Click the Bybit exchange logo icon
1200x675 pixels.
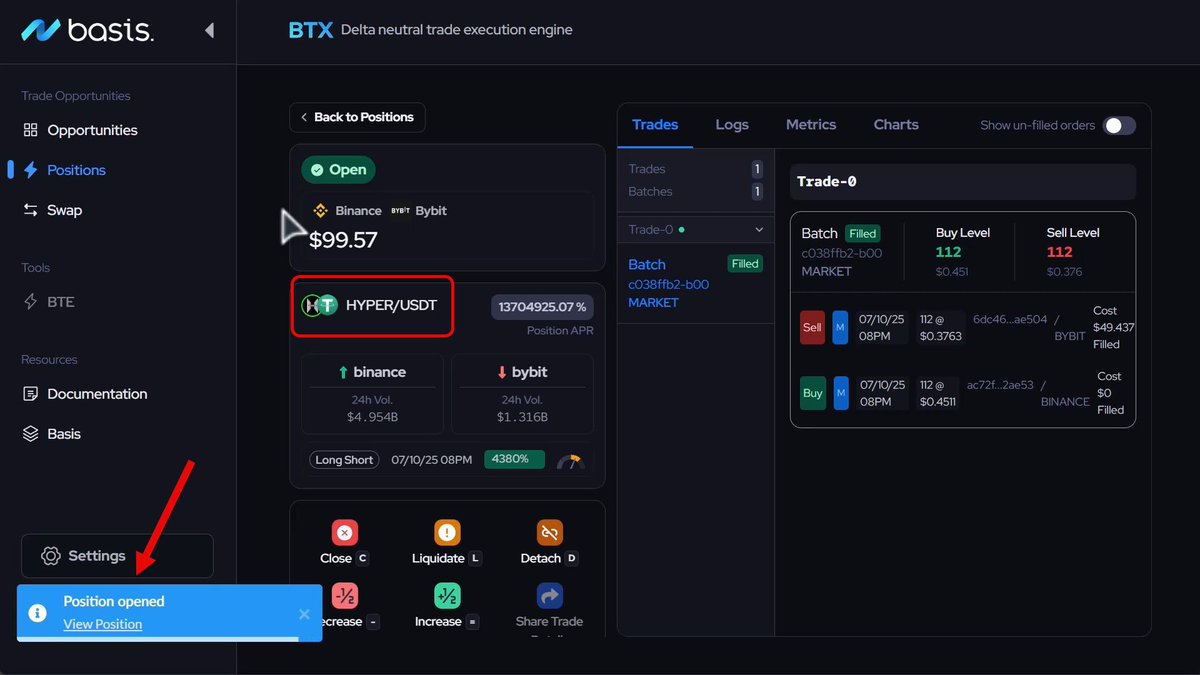coord(400,211)
